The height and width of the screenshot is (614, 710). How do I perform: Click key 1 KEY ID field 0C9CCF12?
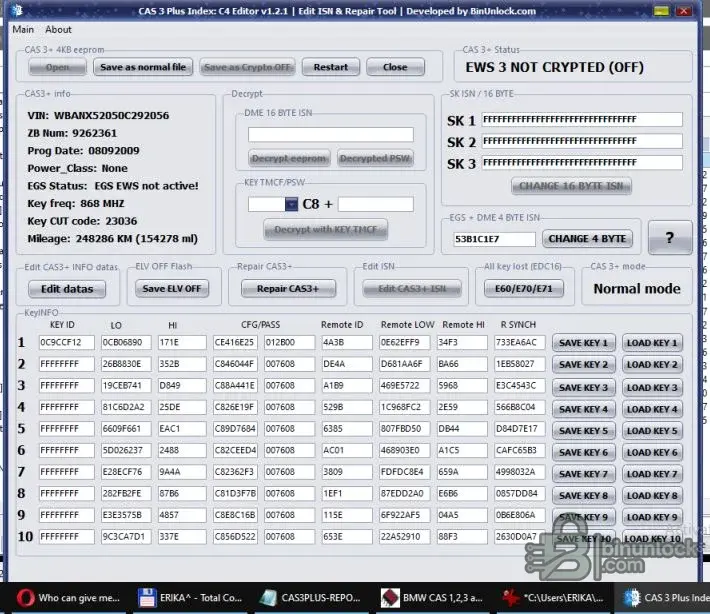point(67,342)
